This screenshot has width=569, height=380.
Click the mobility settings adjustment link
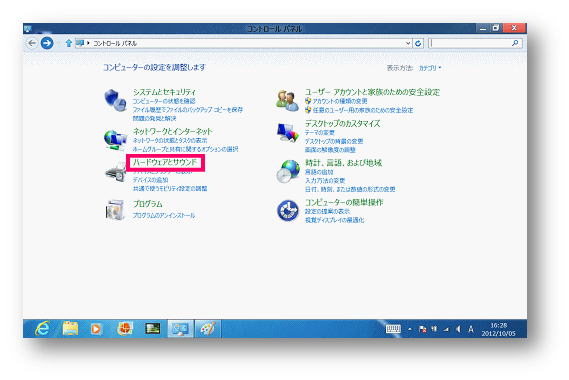click(170, 189)
